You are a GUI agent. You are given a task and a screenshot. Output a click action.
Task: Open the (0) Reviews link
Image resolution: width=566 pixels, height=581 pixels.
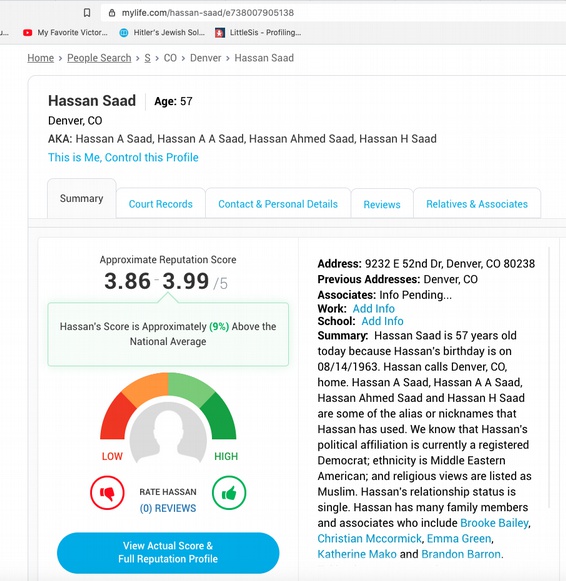pyautogui.click(x=168, y=508)
